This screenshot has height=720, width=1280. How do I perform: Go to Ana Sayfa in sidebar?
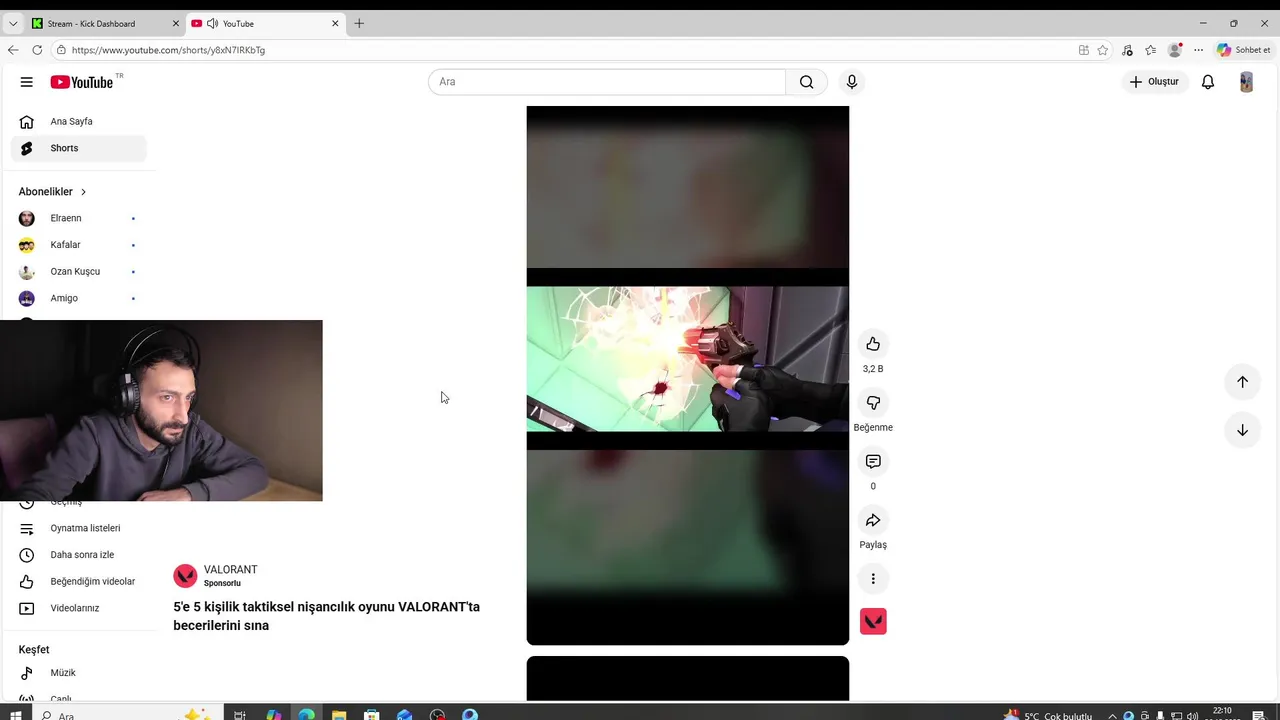click(79, 122)
